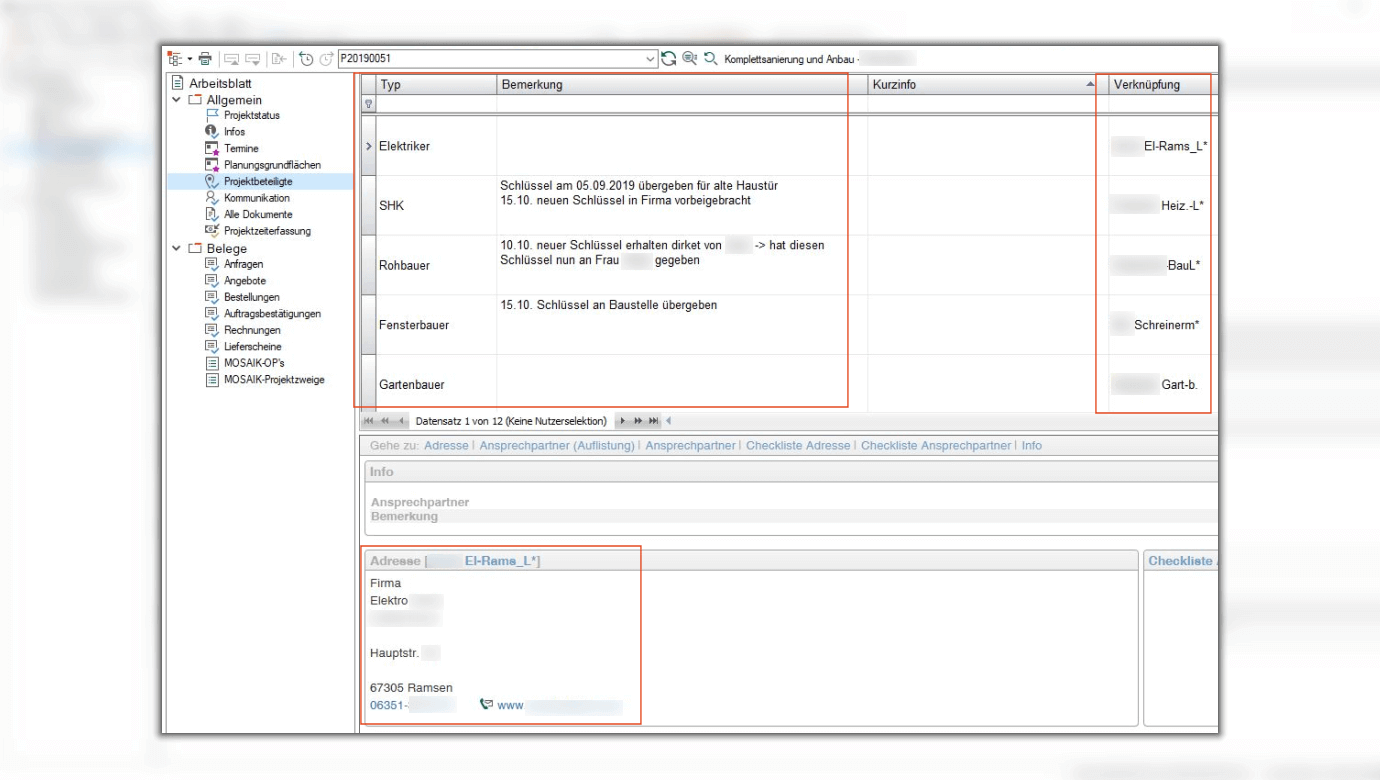Select Kommunikation in the navigation tree

(x=256, y=198)
